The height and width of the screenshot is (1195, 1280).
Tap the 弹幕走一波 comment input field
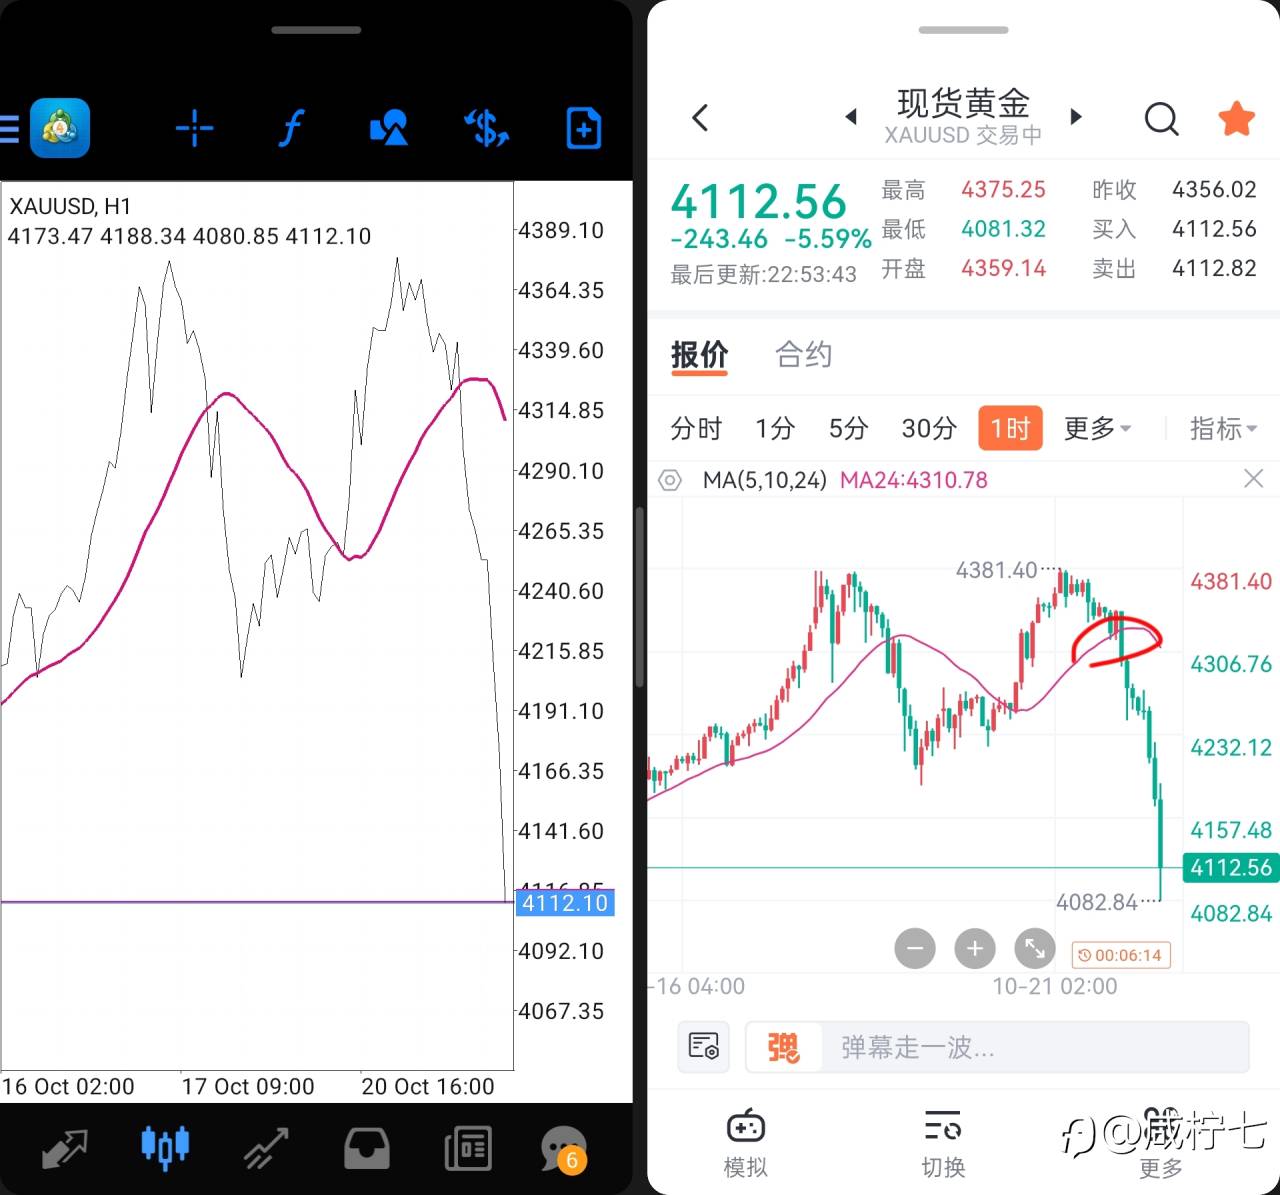click(1030, 1047)
